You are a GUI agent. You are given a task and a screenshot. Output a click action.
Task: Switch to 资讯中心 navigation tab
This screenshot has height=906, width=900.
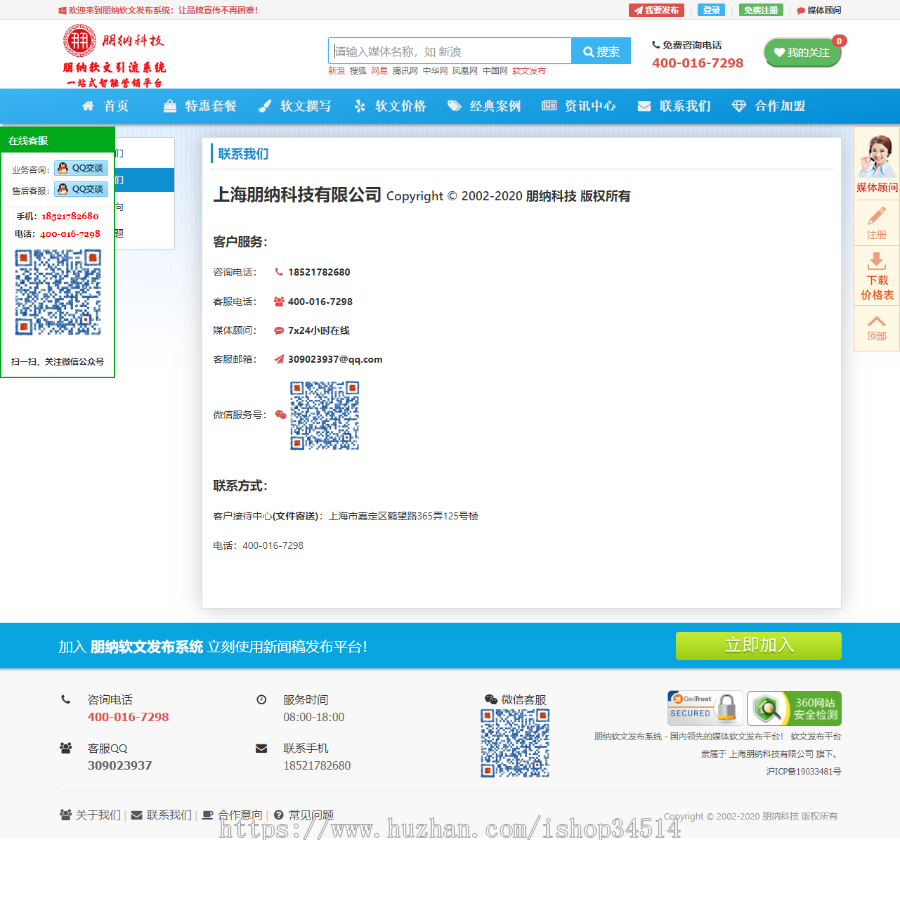[579, 105]
